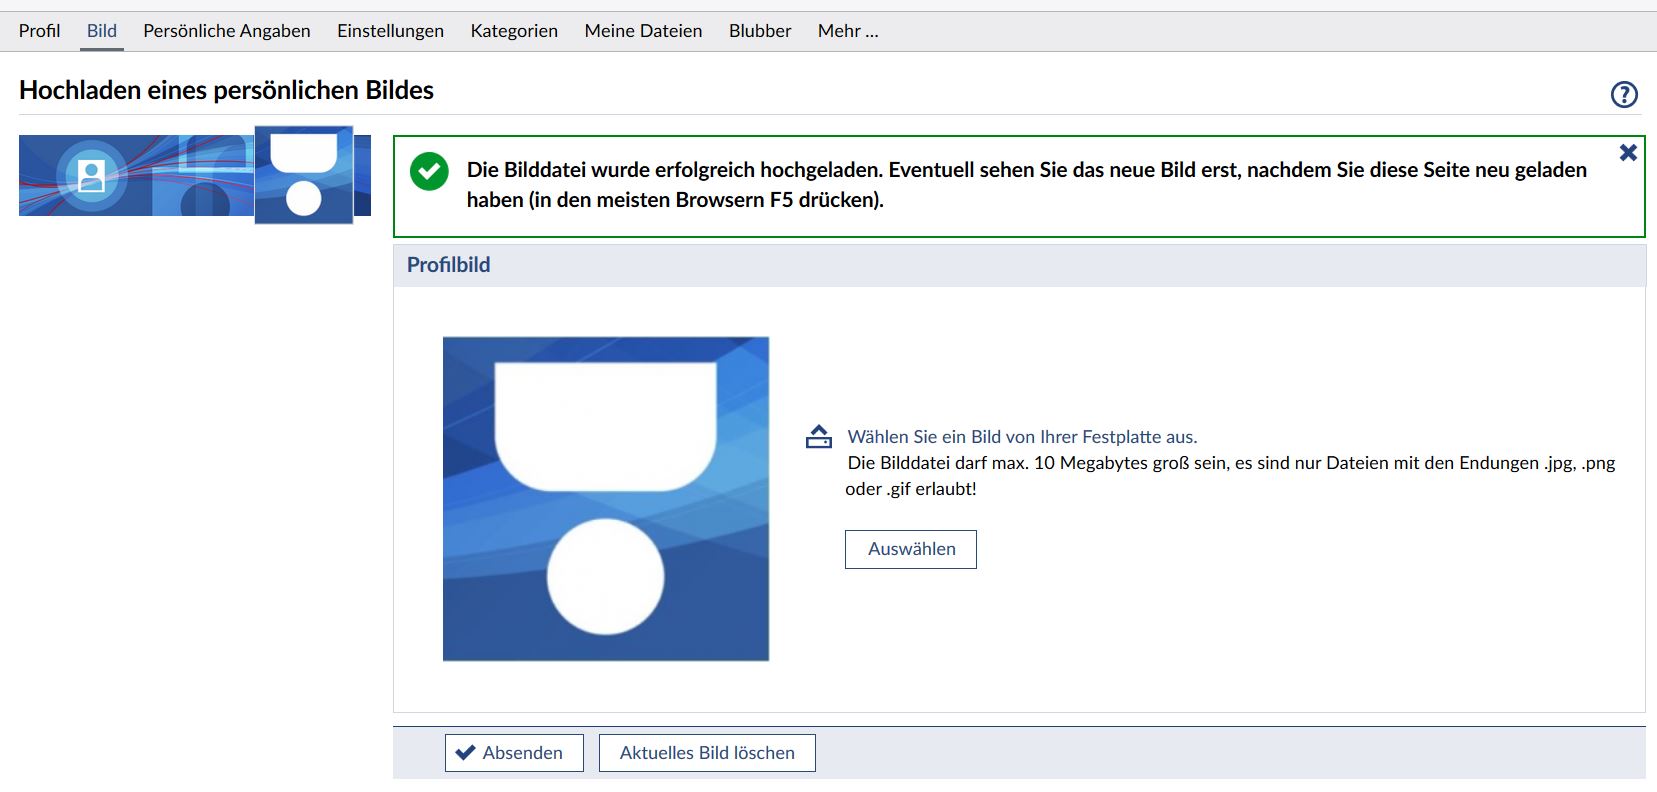
Task: Navigate to Meine Dateien tab
Action: coord(643,31)
